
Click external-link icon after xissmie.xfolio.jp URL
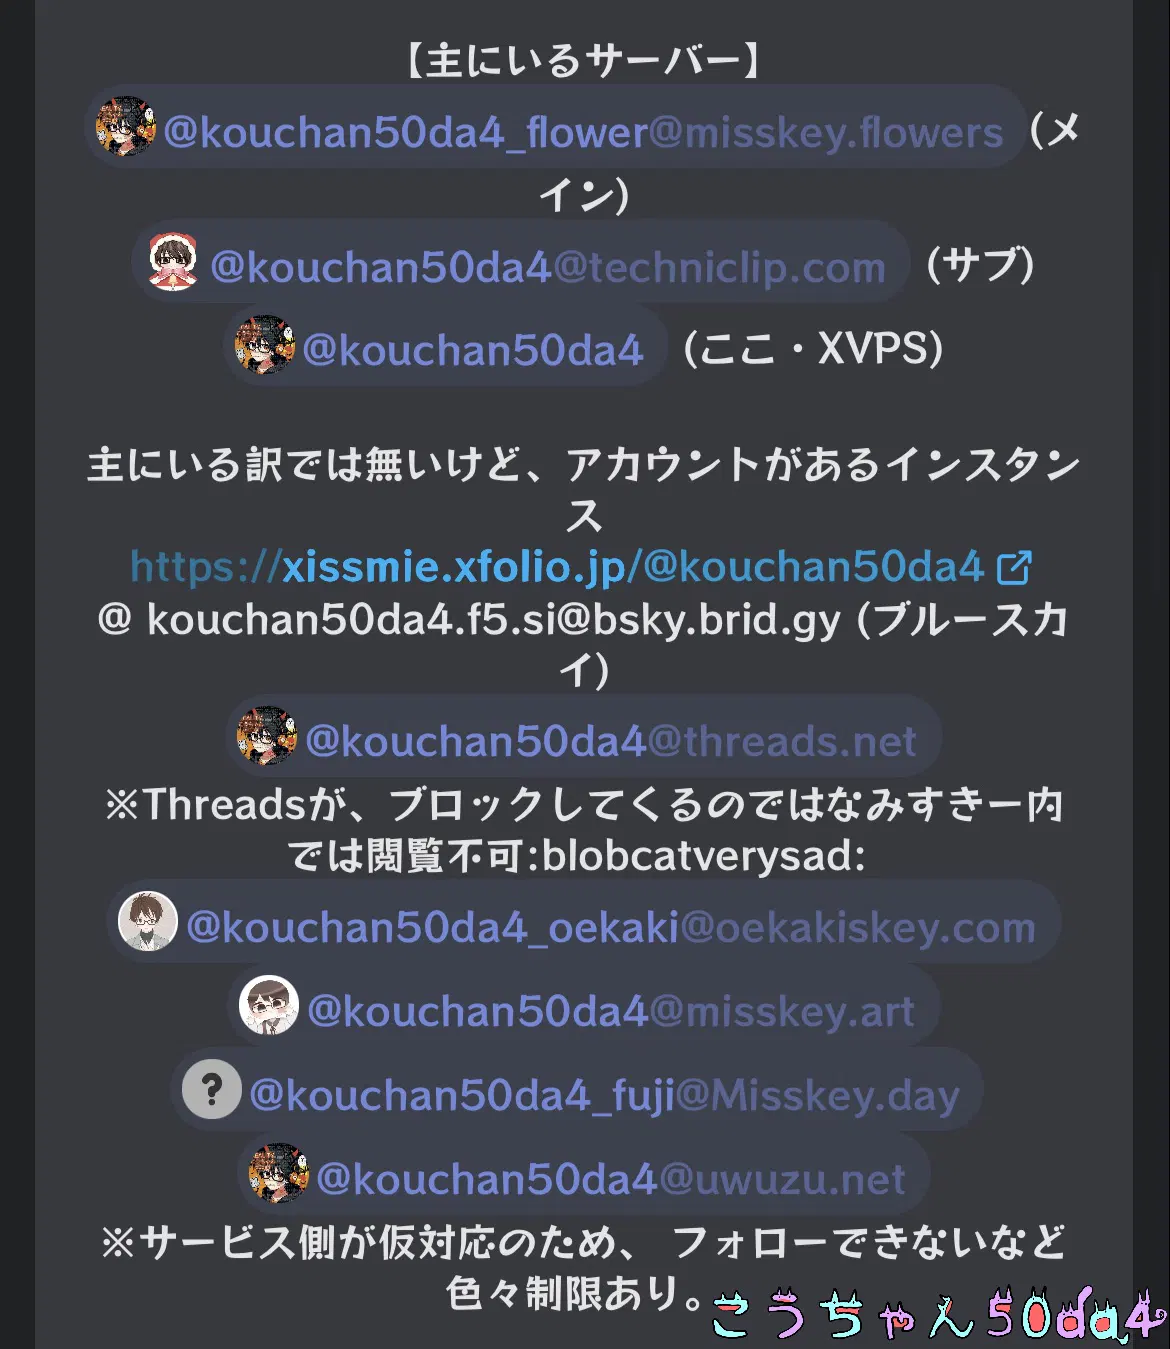click(x=1014, y=568)
